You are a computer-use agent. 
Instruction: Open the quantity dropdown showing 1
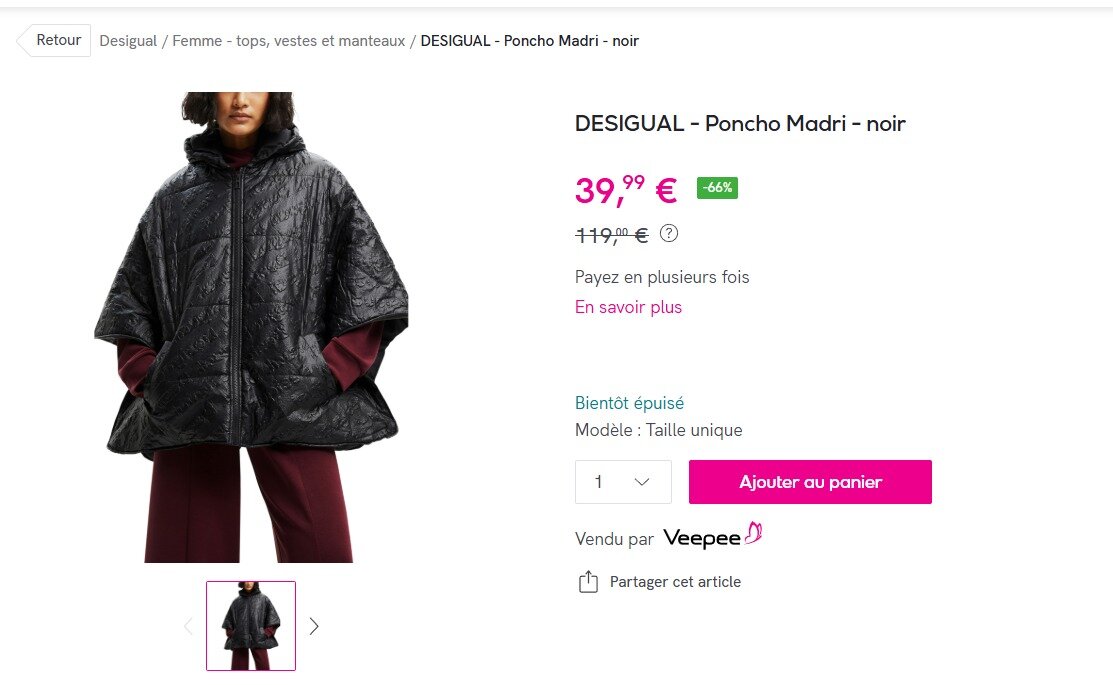tap(623, 482)
